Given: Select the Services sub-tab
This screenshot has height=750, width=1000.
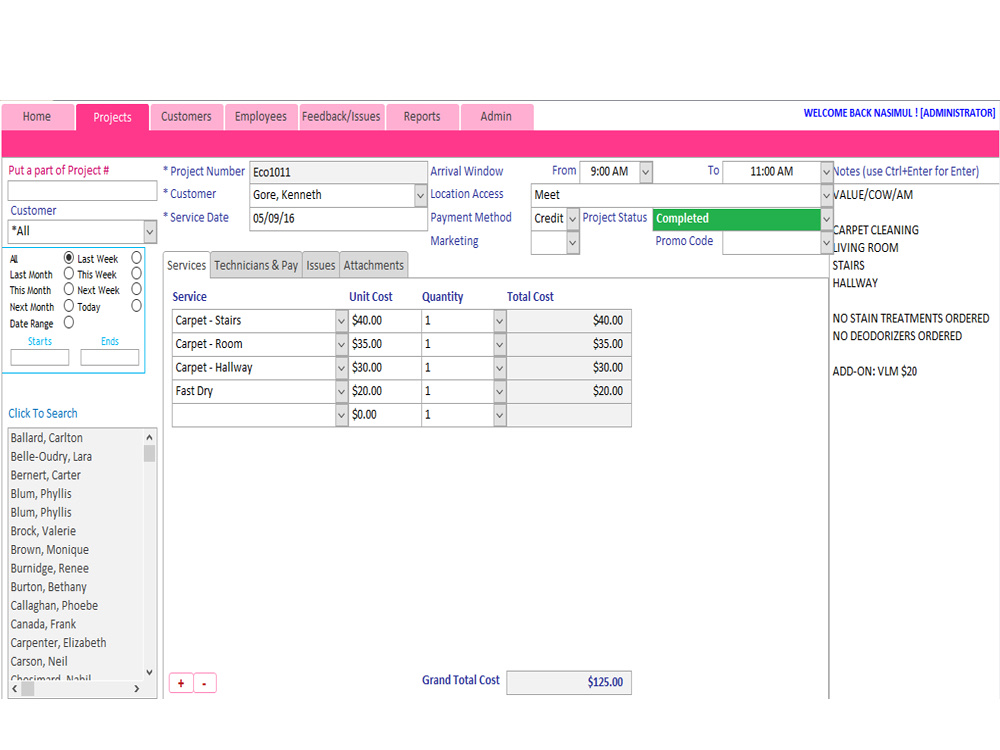Looking at the screenshot, I should pyautogui.click(x=187, y=265).
